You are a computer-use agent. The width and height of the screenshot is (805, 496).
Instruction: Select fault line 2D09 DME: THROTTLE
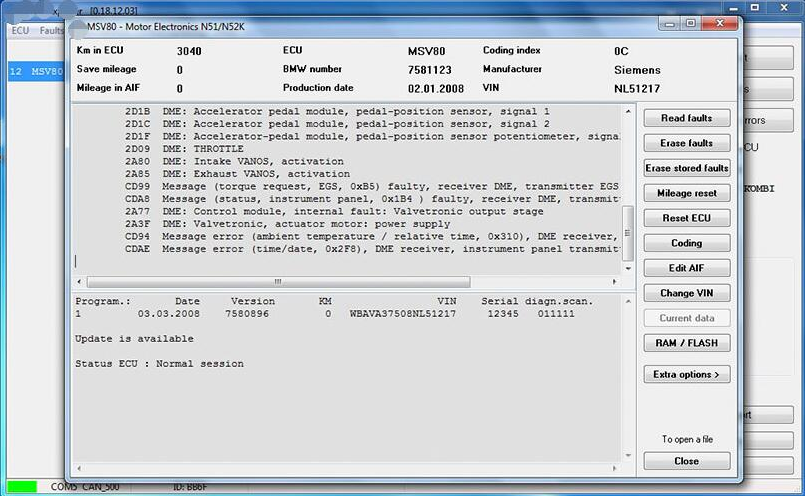pos(184,149)
